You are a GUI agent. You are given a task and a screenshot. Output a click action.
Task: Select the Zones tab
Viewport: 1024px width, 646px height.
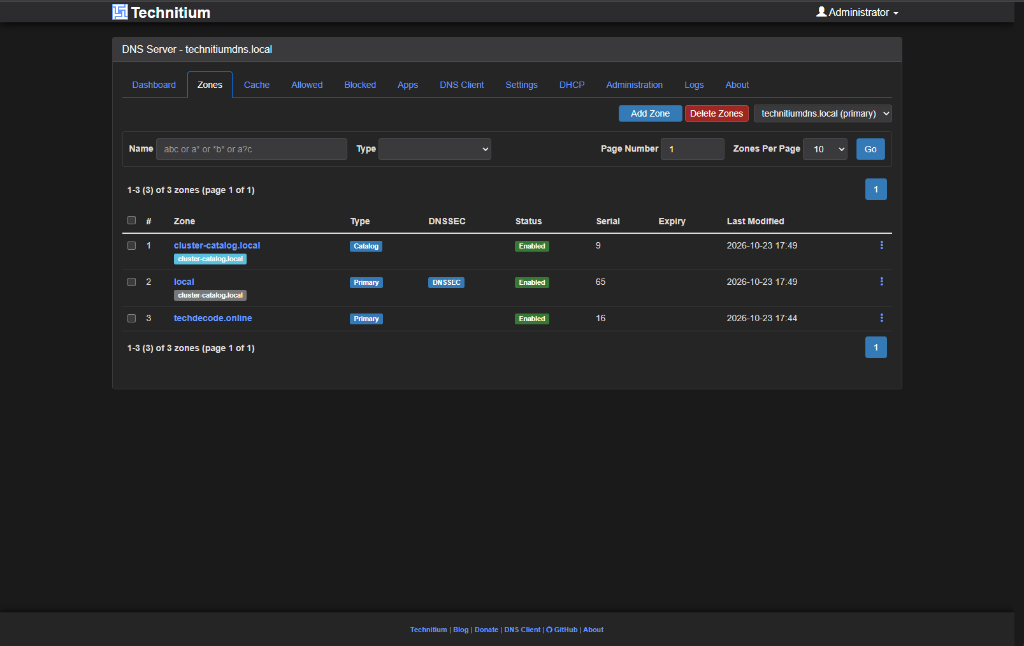[210, 85]
